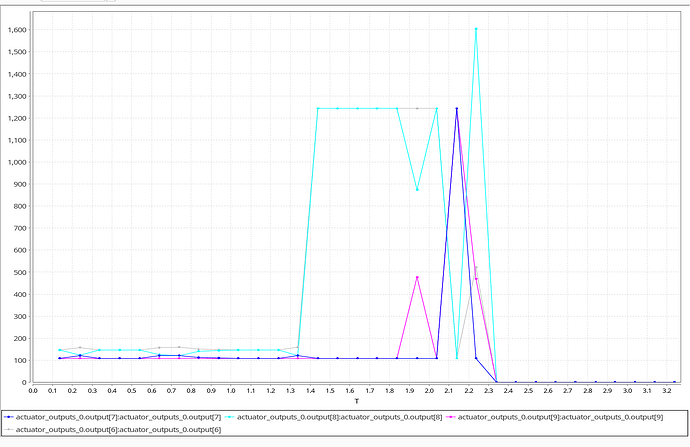Click the gray output[6] legend marker
This screenshot has width=690, height=447.
9,429
